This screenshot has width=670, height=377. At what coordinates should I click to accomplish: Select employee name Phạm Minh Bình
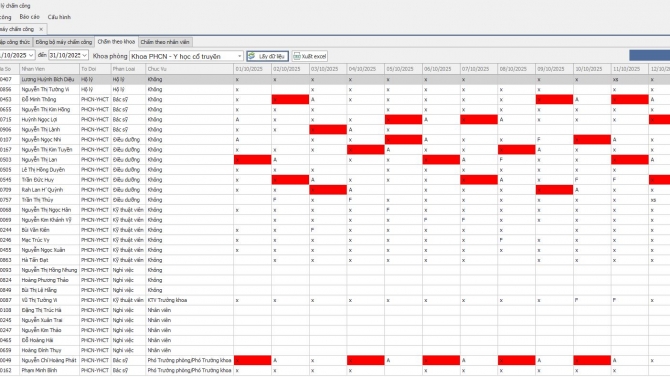(39, 371)
